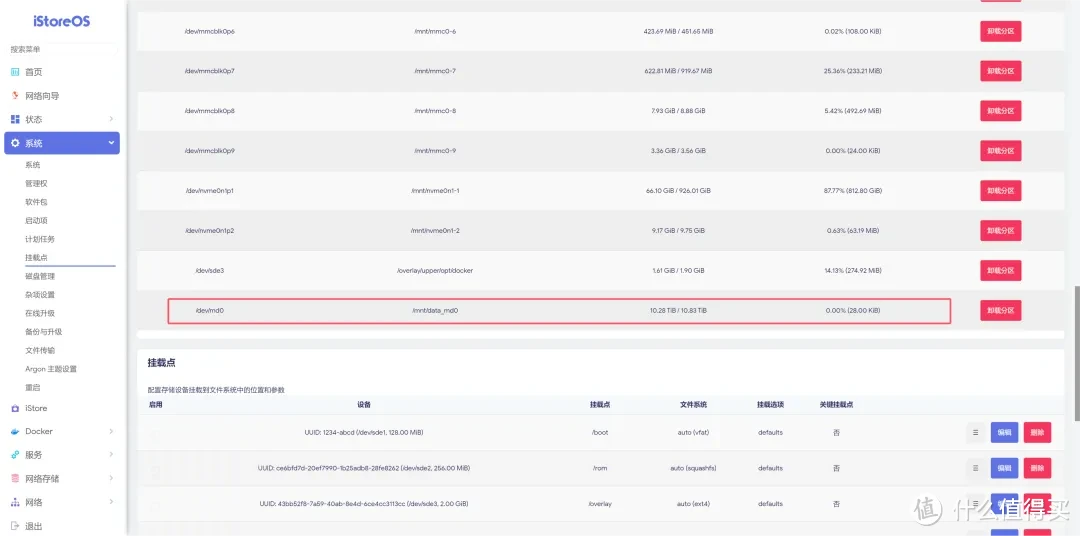Viewport: 1080px width, 536px height.
Task: Open the 杂项设置 submenu item
Action: [x=39, y=295]
